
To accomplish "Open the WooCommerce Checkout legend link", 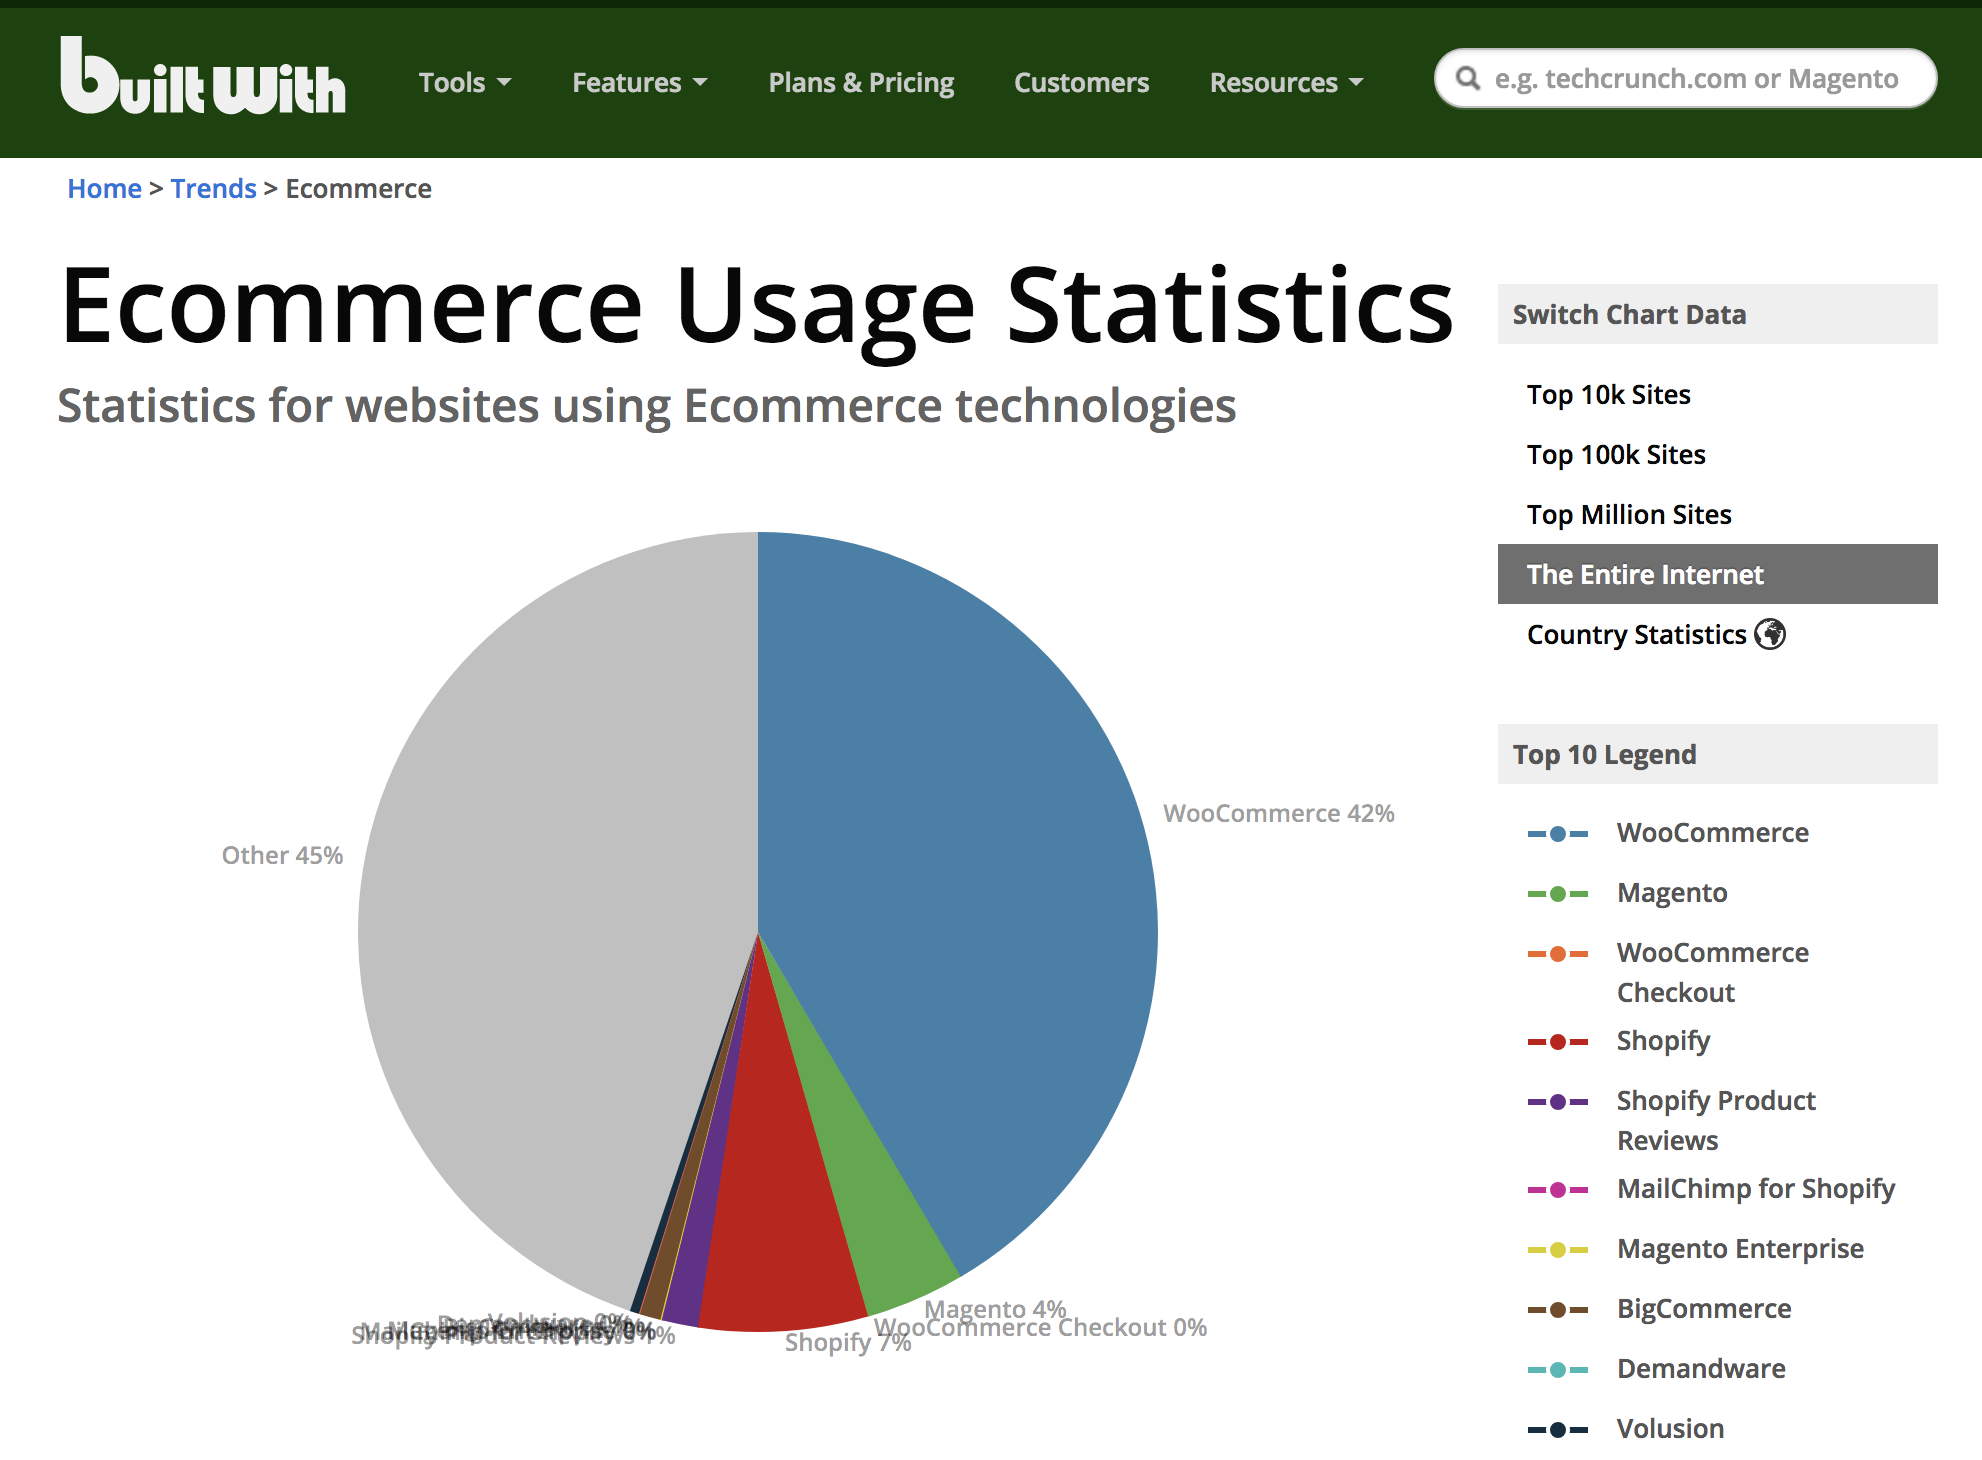I will pyautogui.click(x=1713, y=973).
